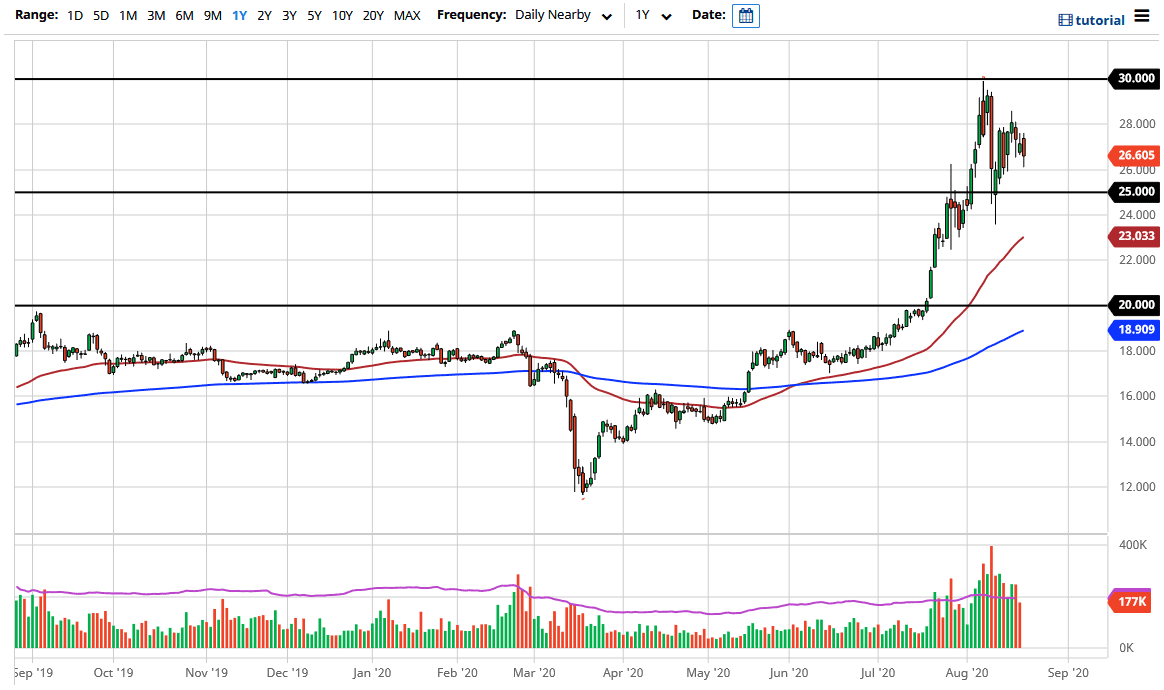
Task: Select the 1D range option
Action: (75, 16)
